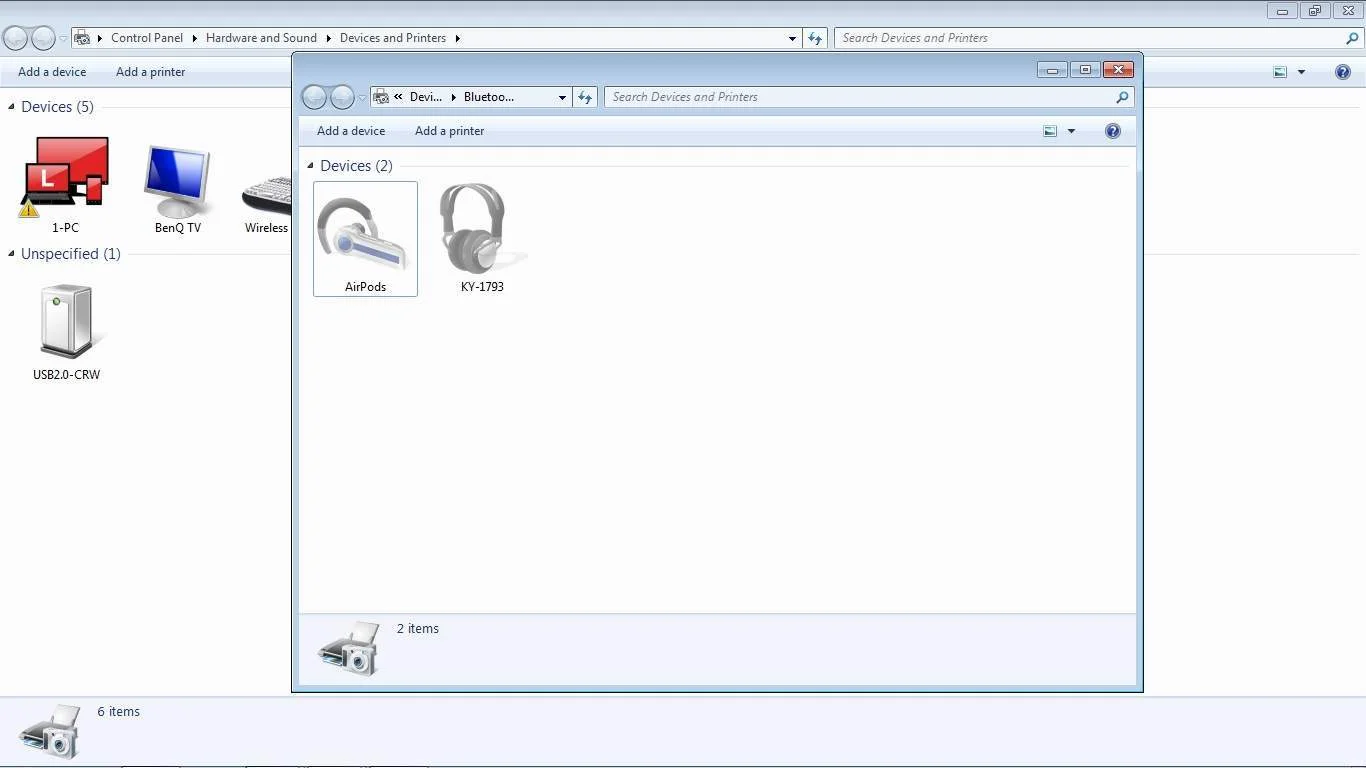The width and height of the screenshot is (1366, 768).
Task: Collapse the Devices (2) group
Action: [x=310, y=166]
